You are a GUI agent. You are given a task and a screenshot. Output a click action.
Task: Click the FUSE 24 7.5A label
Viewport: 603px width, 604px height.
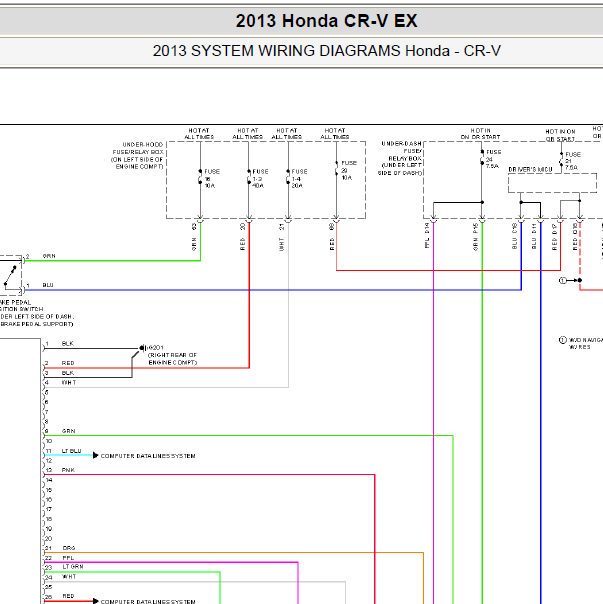[x=493, y=159]
